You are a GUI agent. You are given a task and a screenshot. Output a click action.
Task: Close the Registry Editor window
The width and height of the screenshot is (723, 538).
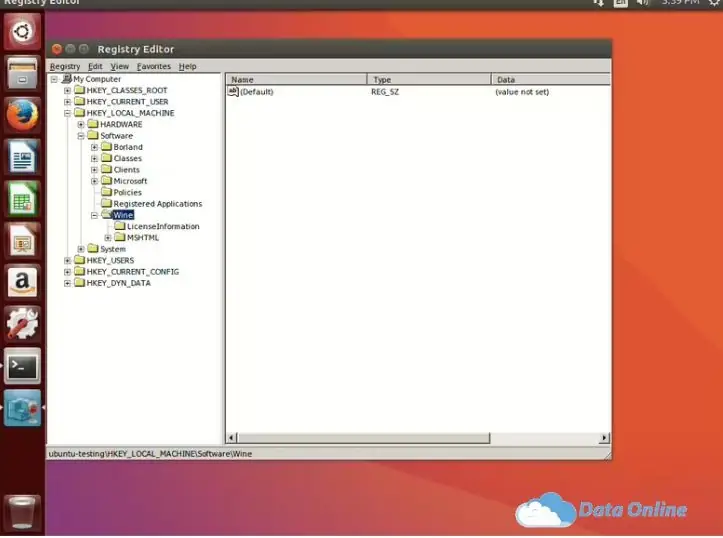pyautogui.click(x=57, y=49)
